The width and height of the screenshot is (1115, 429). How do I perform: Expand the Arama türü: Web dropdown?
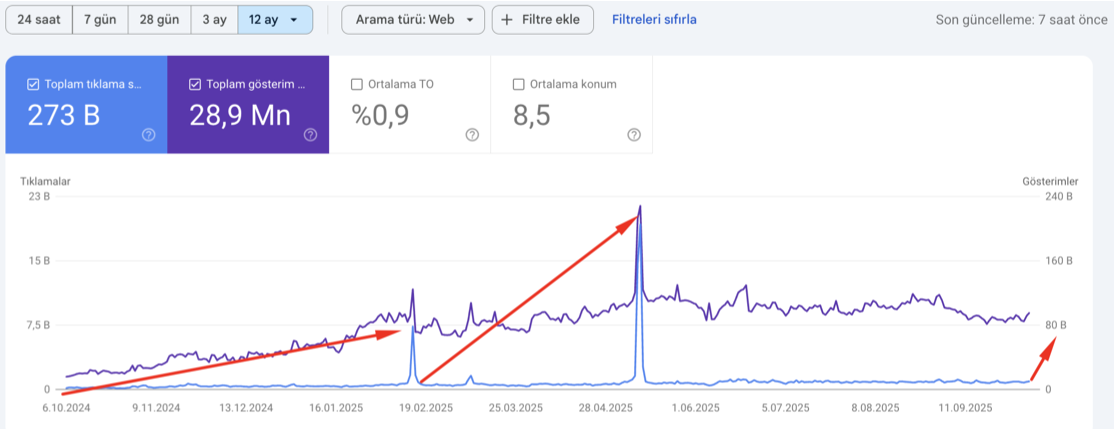[413, 20]
